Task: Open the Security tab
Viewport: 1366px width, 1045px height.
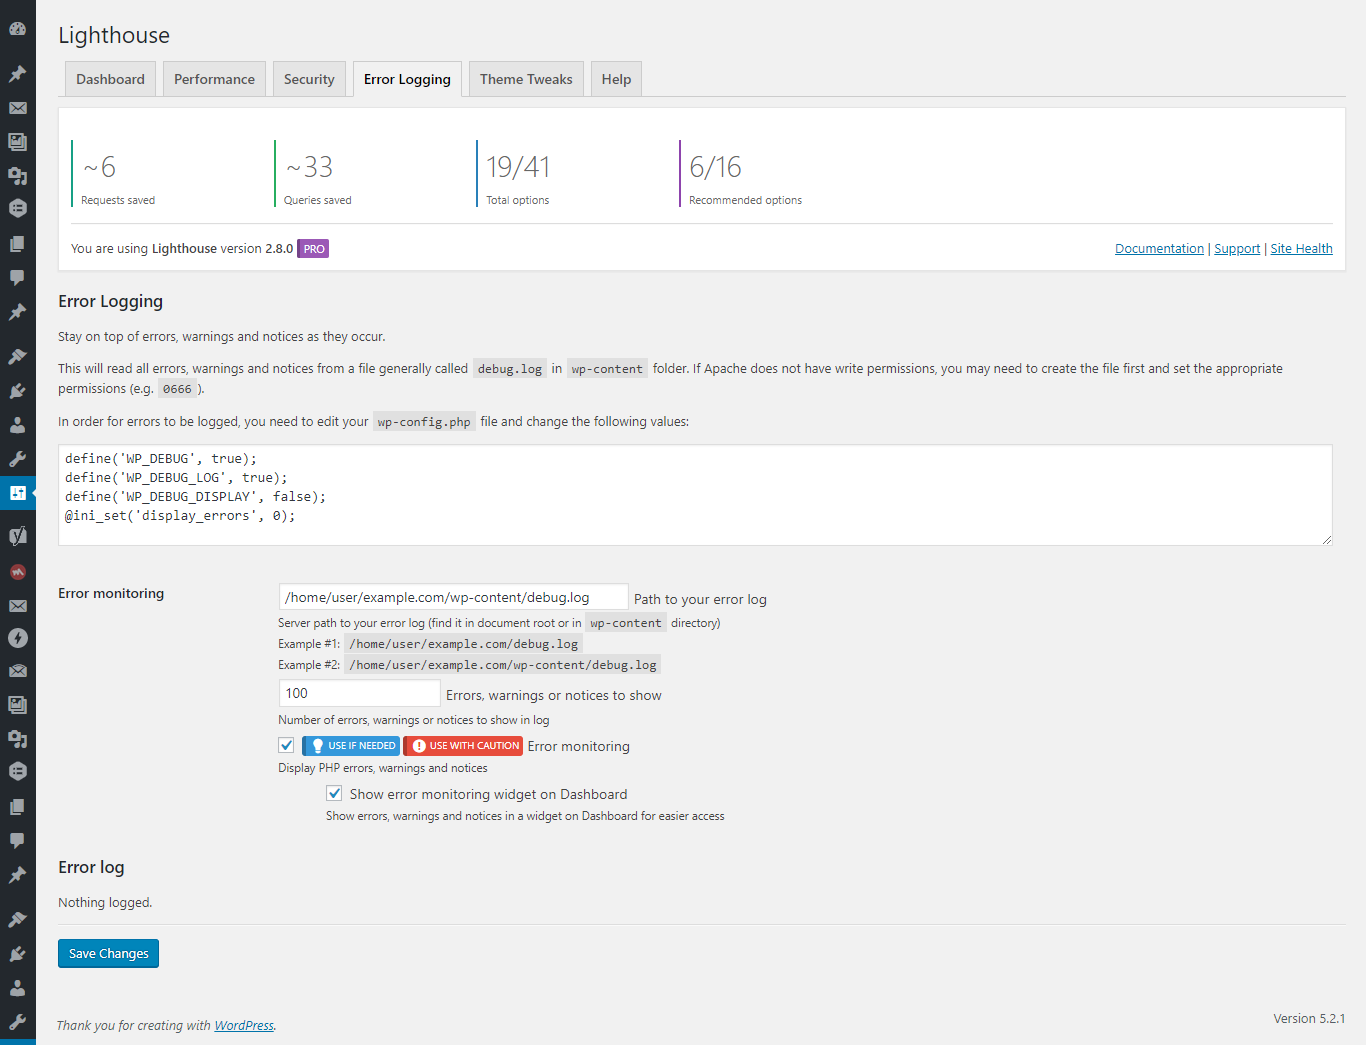Action: coord(309,79)
